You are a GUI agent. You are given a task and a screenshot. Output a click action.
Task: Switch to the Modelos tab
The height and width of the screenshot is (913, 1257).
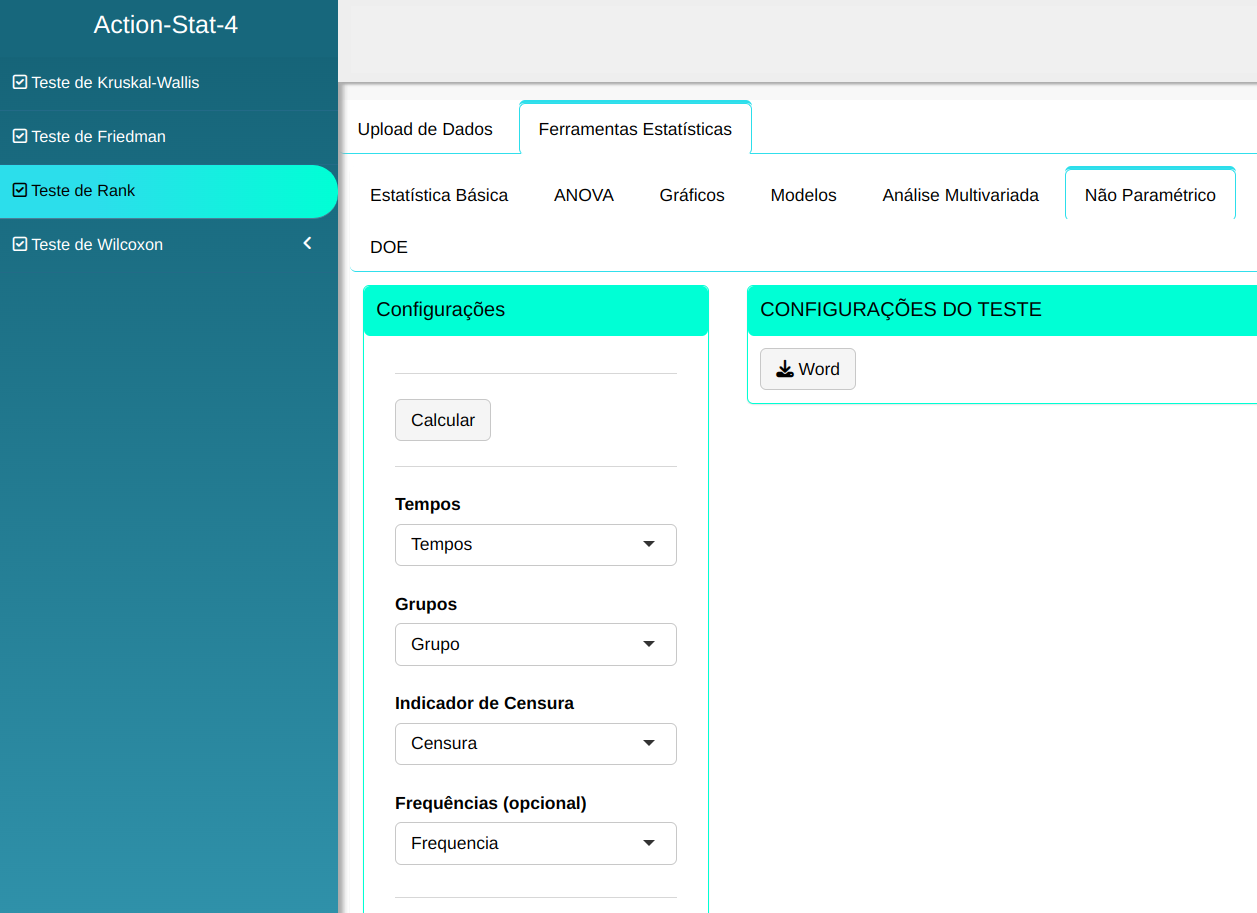[803, 195]
